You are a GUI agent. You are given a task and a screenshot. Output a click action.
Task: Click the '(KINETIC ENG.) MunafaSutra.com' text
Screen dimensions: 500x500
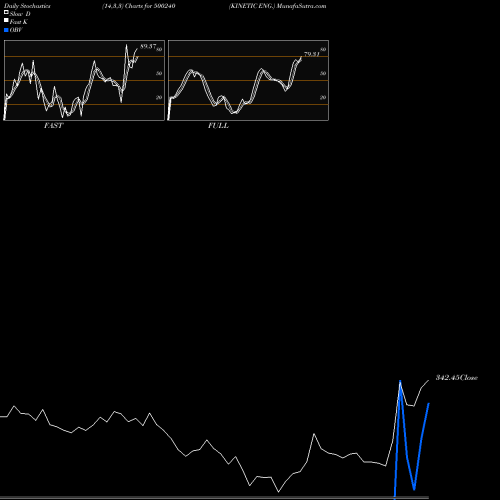click(278, 6)
